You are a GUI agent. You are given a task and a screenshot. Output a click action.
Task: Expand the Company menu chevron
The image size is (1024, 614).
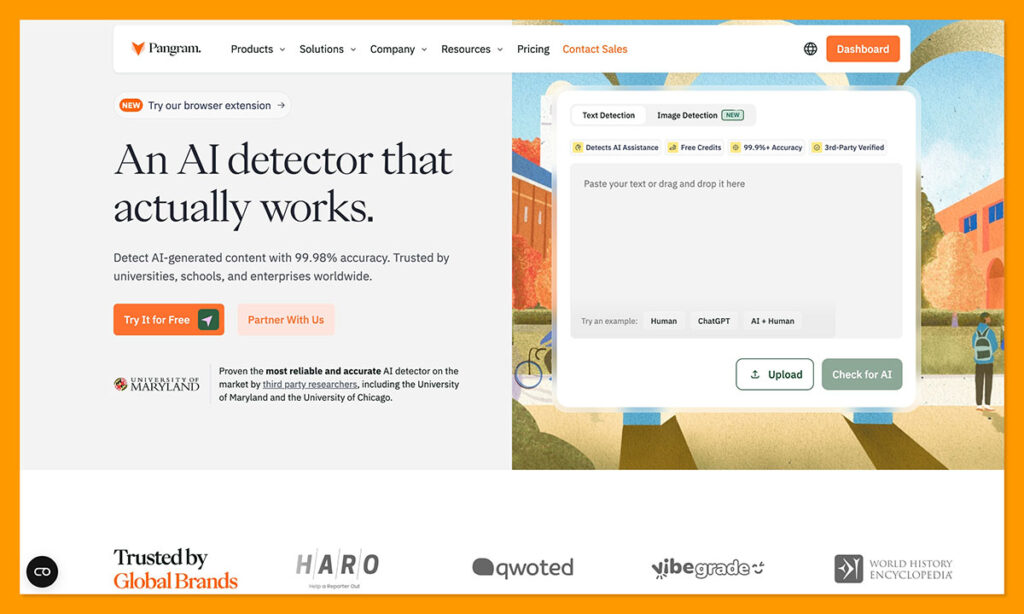[x=424, y=50]
